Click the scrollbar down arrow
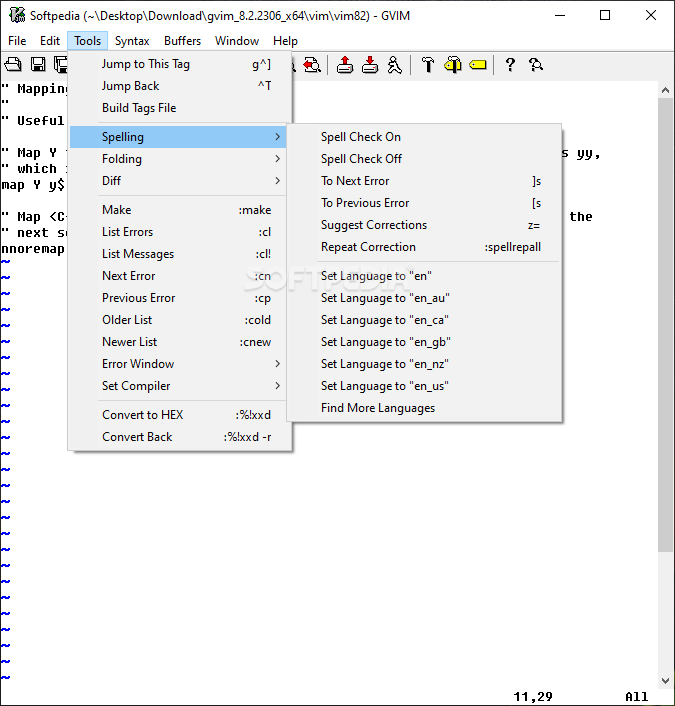This screenshot has width=675, height=706. tap(665, 680)
